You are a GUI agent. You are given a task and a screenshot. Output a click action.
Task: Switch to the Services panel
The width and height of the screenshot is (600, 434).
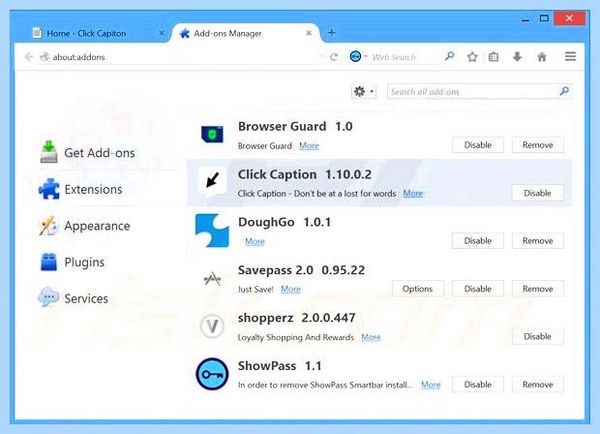[x=73, y=299]
